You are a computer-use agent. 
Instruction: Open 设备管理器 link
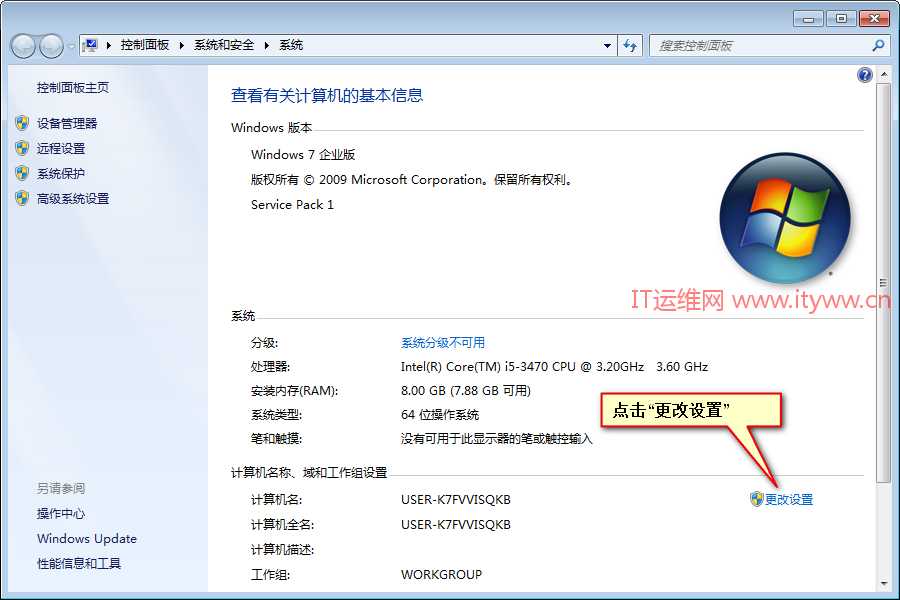[x=67, y=123]
